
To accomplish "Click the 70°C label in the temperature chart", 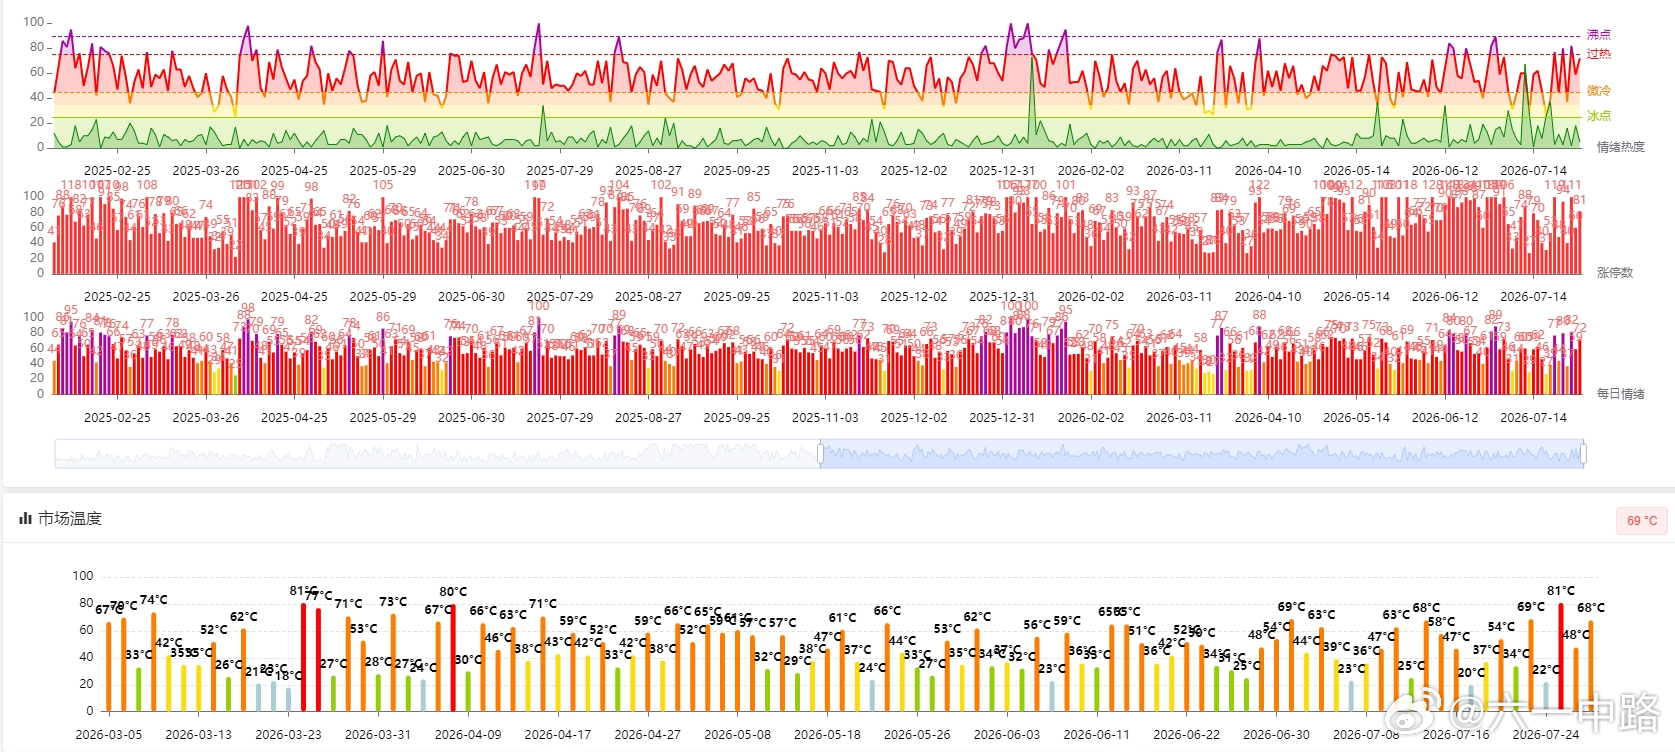I will tap(124, 605).
